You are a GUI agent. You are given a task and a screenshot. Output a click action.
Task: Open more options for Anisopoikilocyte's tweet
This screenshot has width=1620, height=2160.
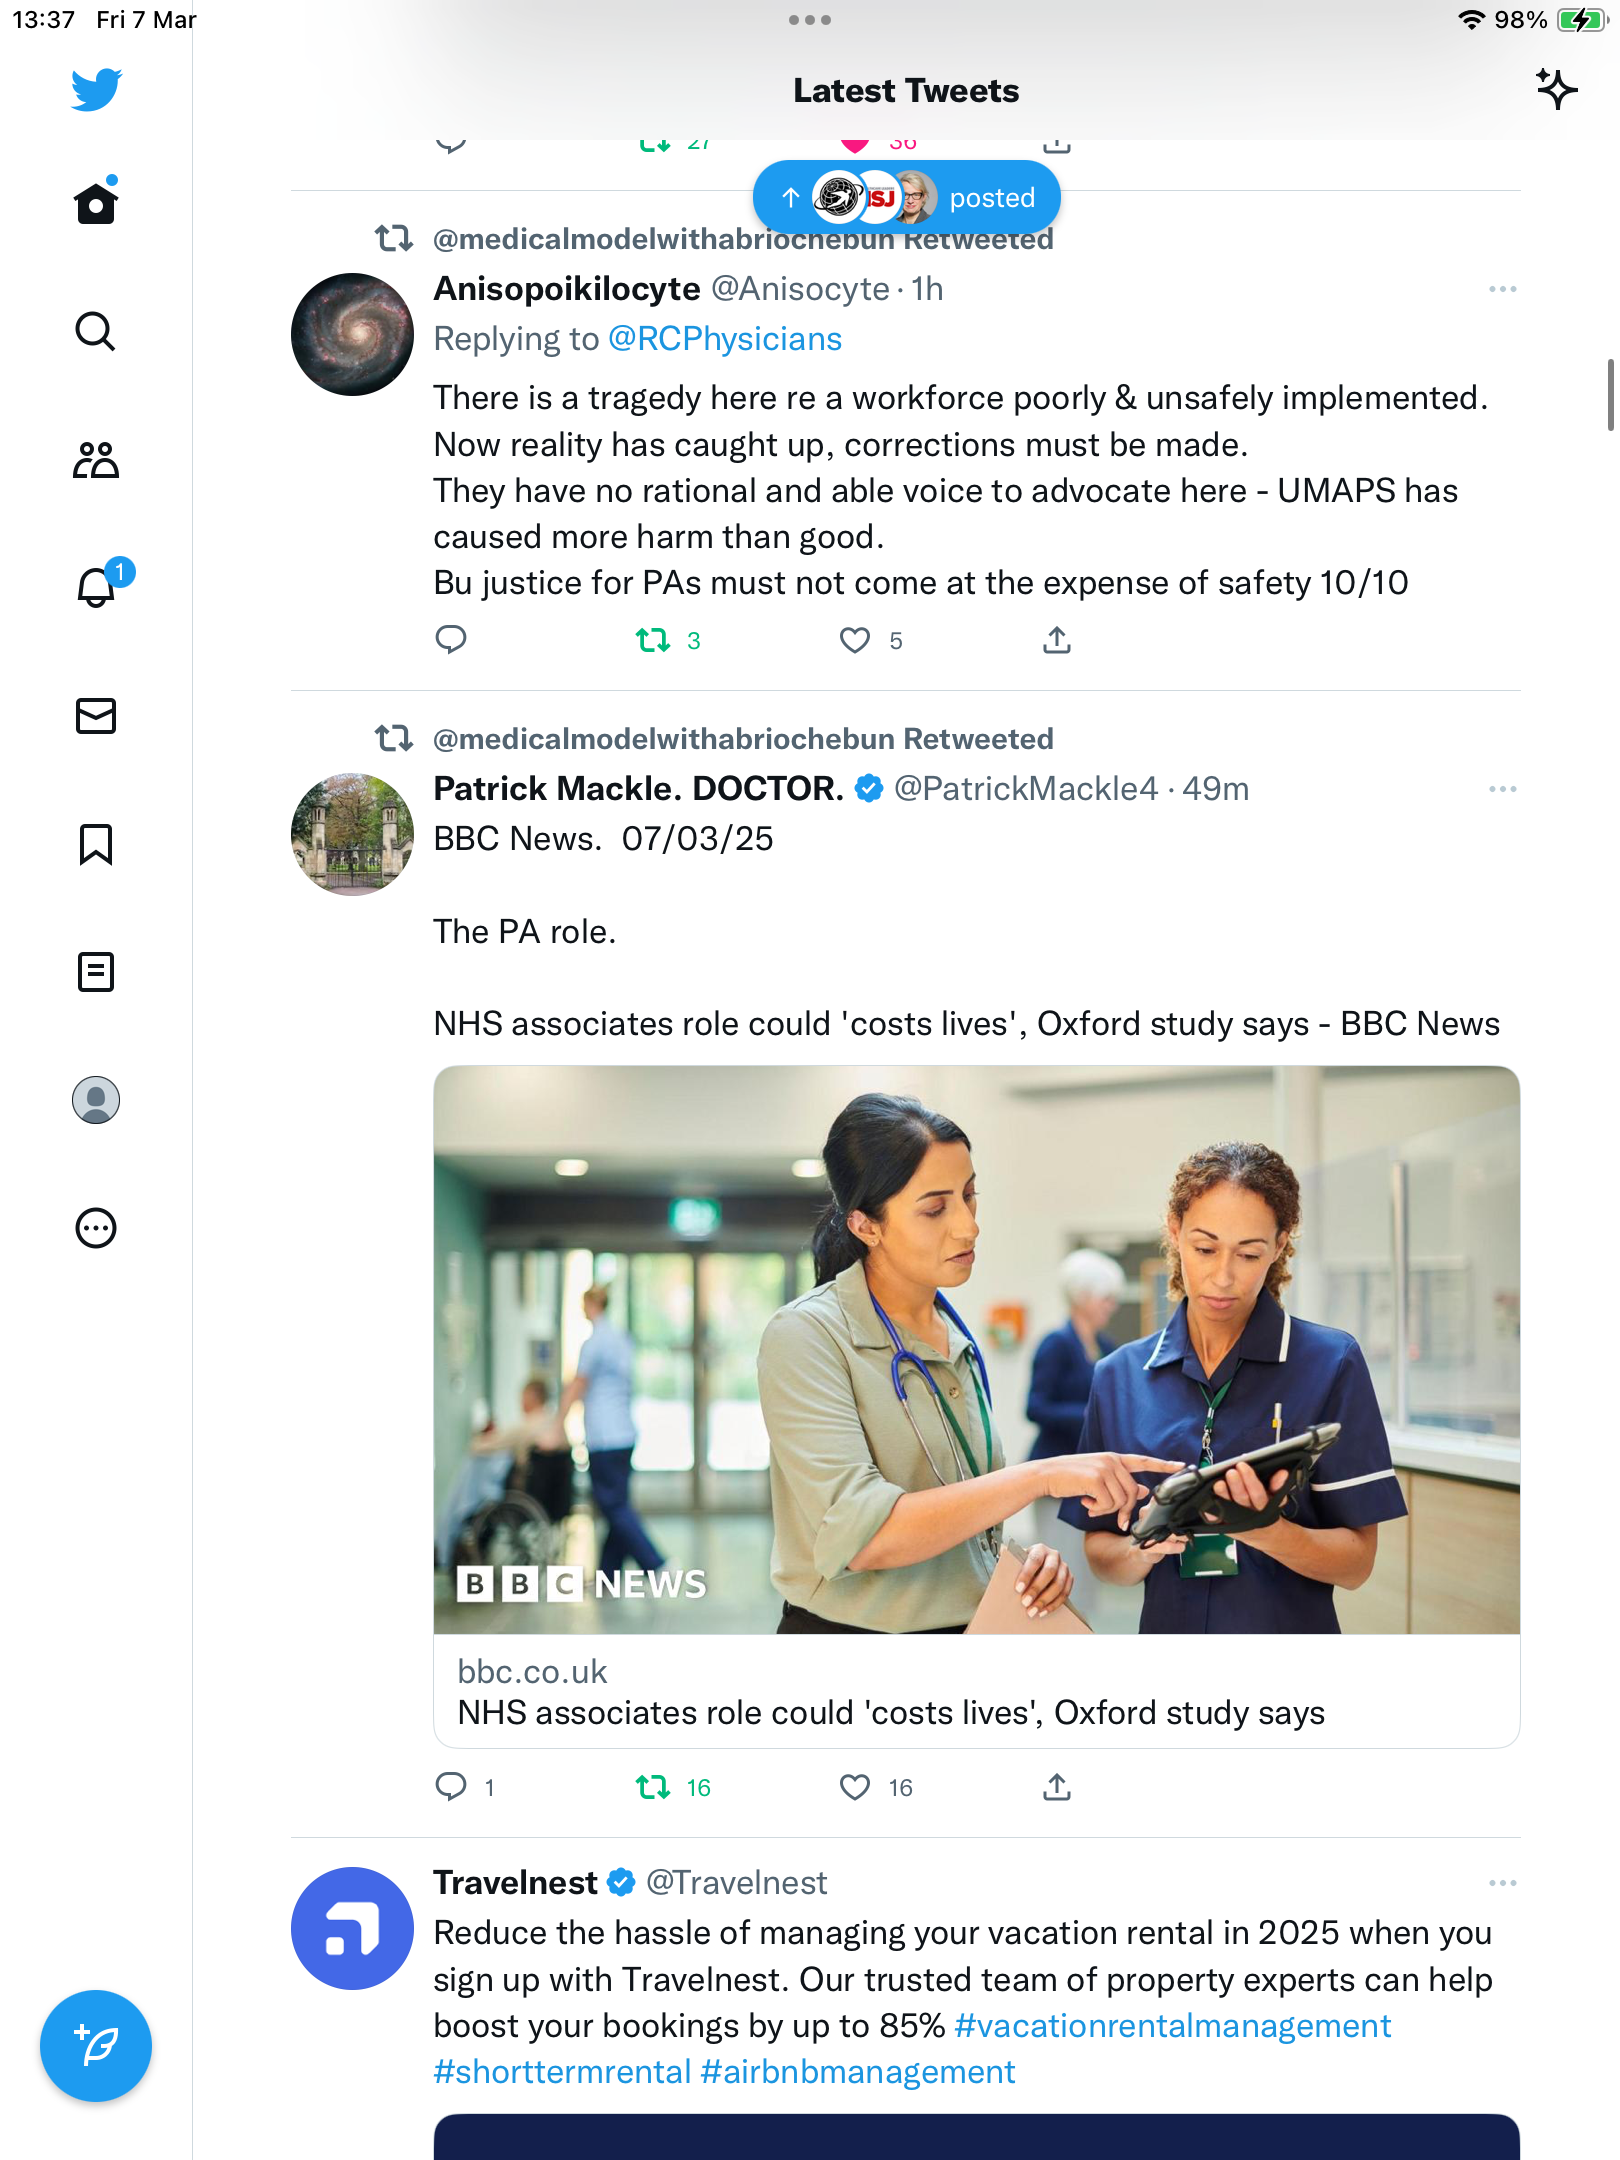point(1502,289)
